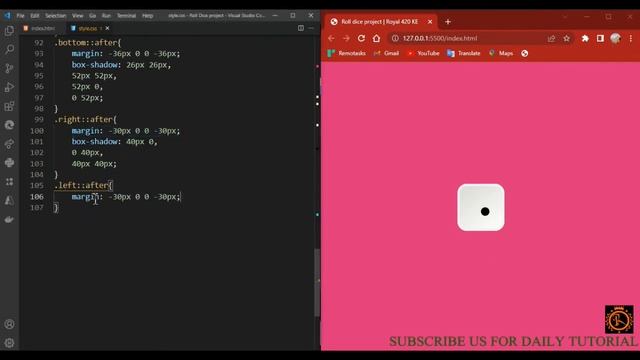Viewport: 640px width, 360px height.
Task: Open the Go menu
Action: 93,16
